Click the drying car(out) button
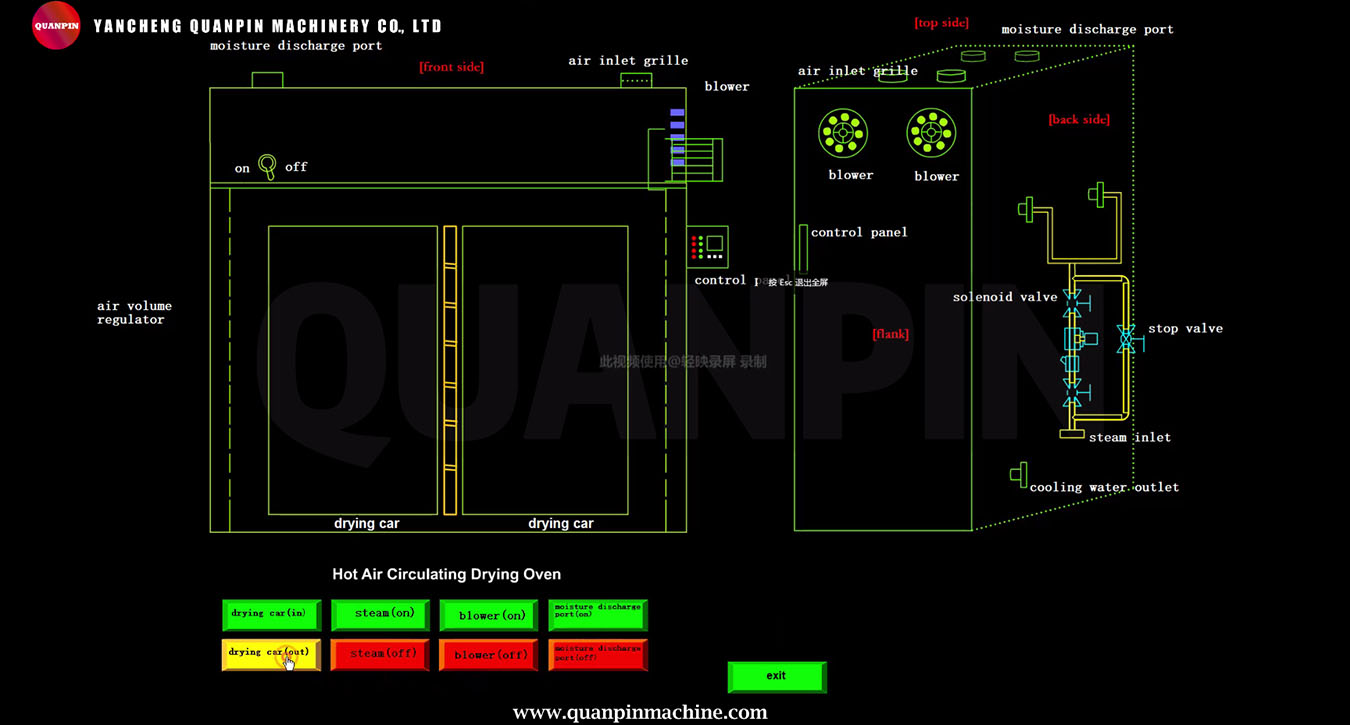This screenshot has height=725, width=1350. coord(271,654)
